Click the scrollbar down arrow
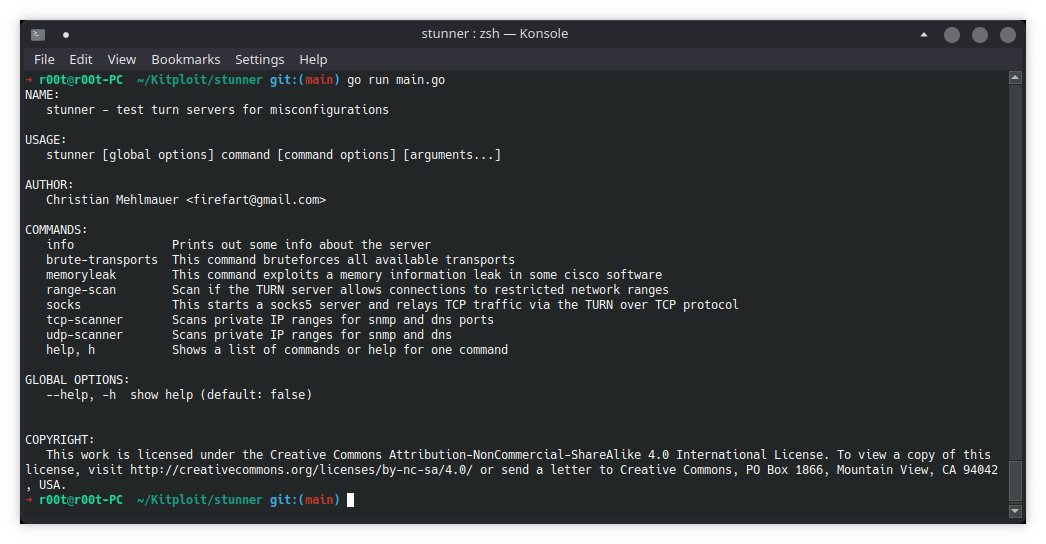This screenshot has height=544, width=1046. [x=1015, y=511]
